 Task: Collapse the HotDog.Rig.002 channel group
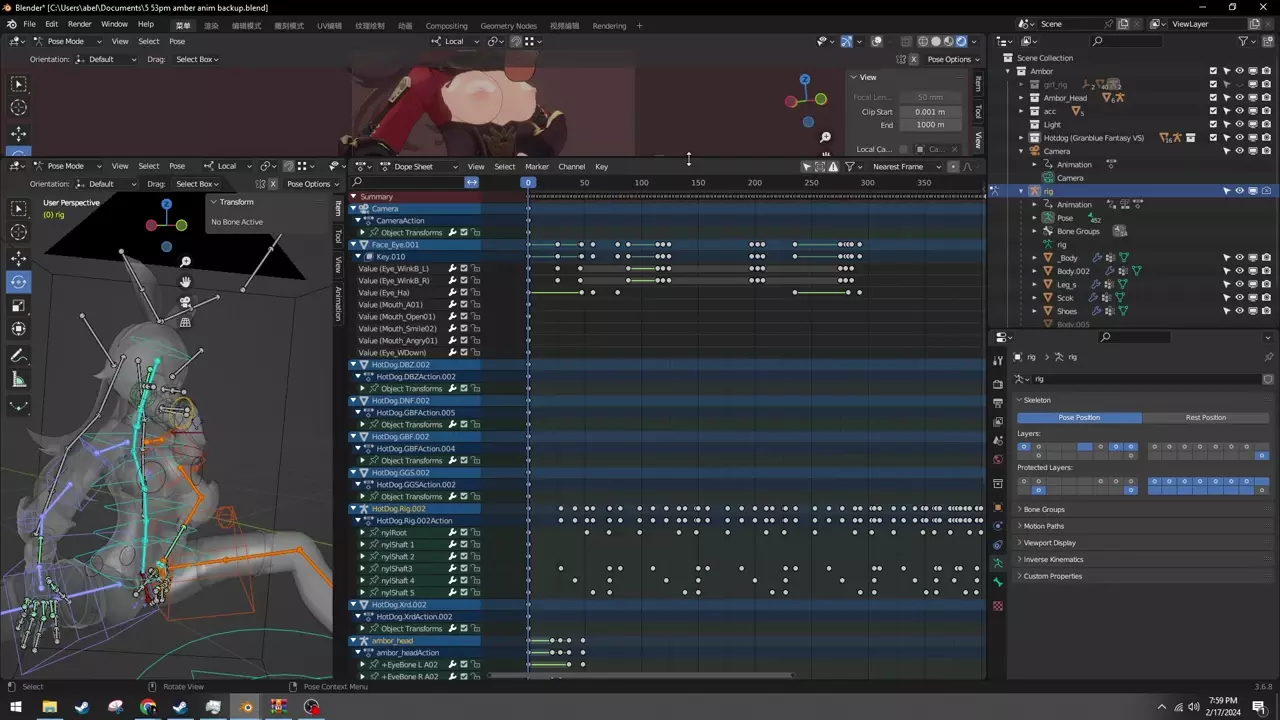pyautogui.click(x=353, y=509)
